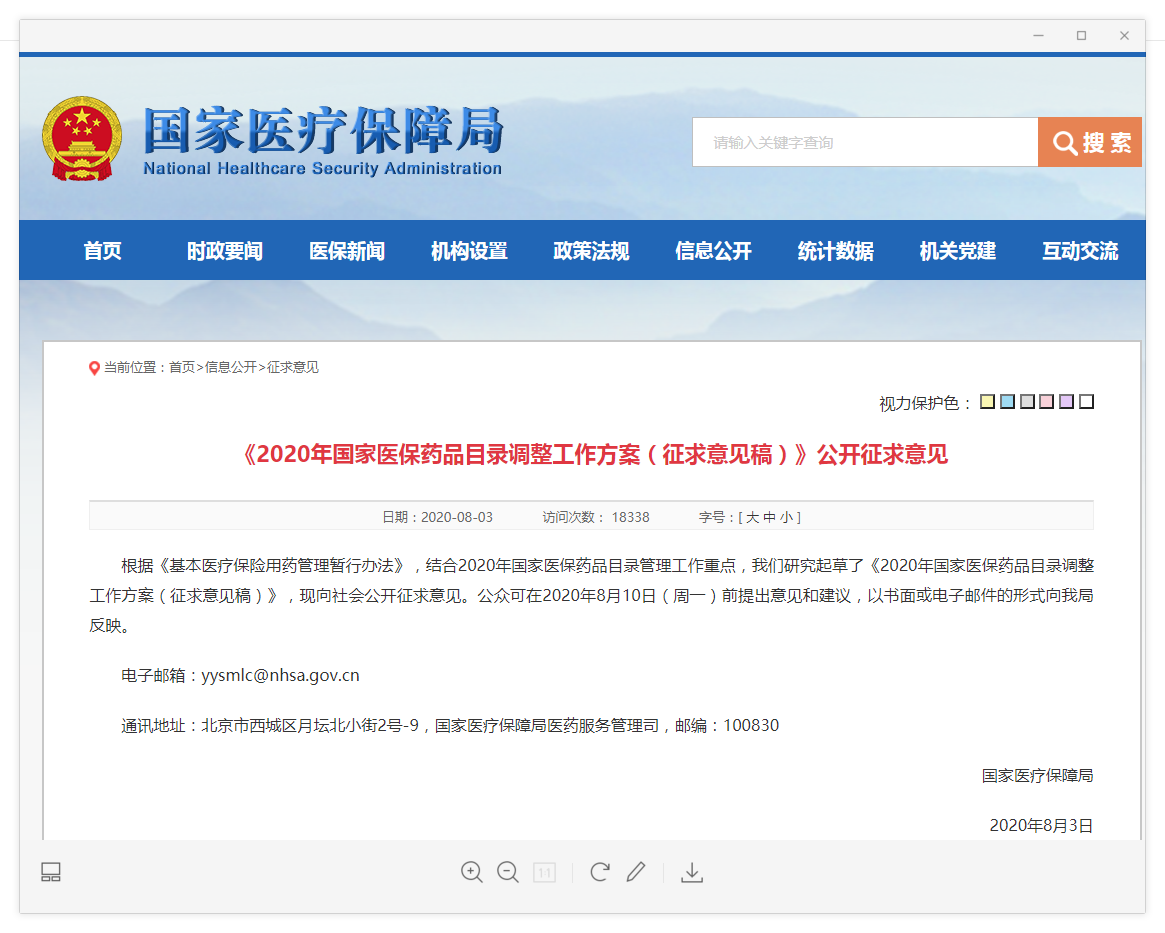Click the zoom in magnifier icon
The height and width of the screenshot is (933, 1165).
(472, 872)
